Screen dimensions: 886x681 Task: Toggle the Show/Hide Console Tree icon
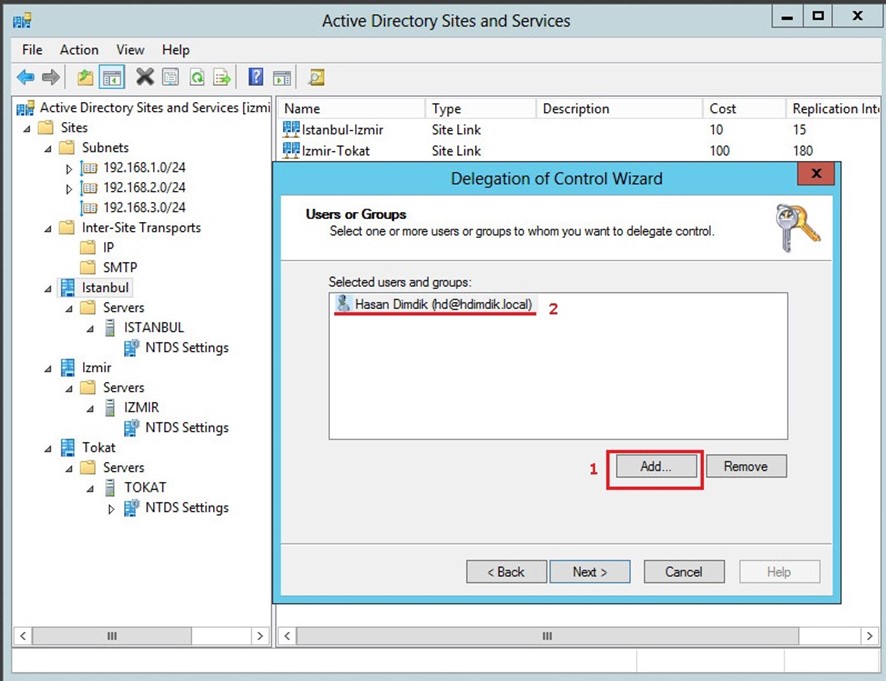[x=112, y=77]
